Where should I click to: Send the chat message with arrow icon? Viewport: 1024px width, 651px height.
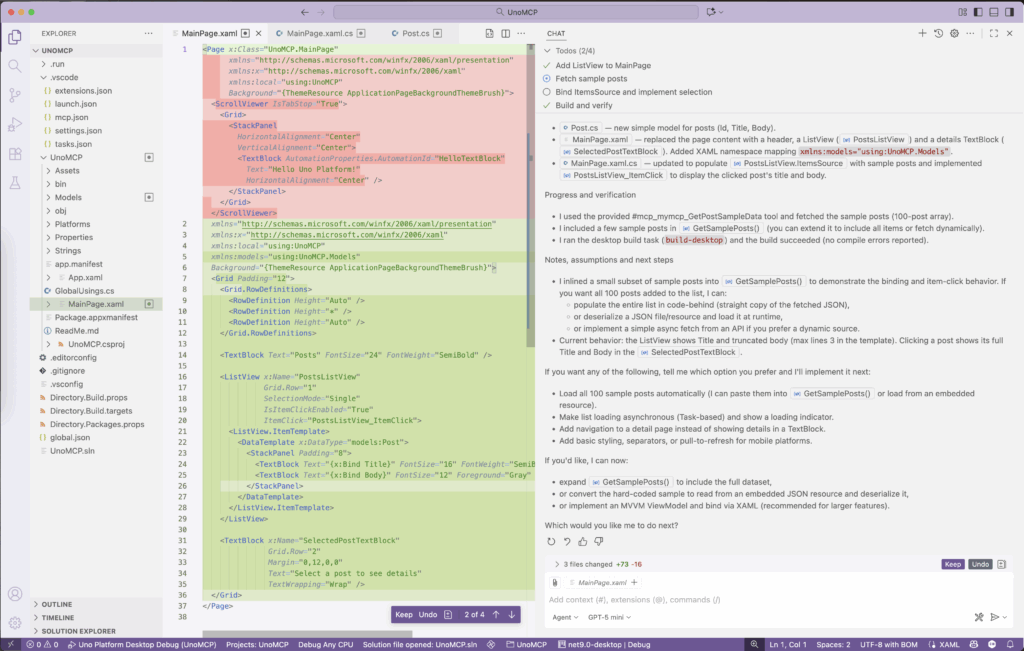point(994,618)
